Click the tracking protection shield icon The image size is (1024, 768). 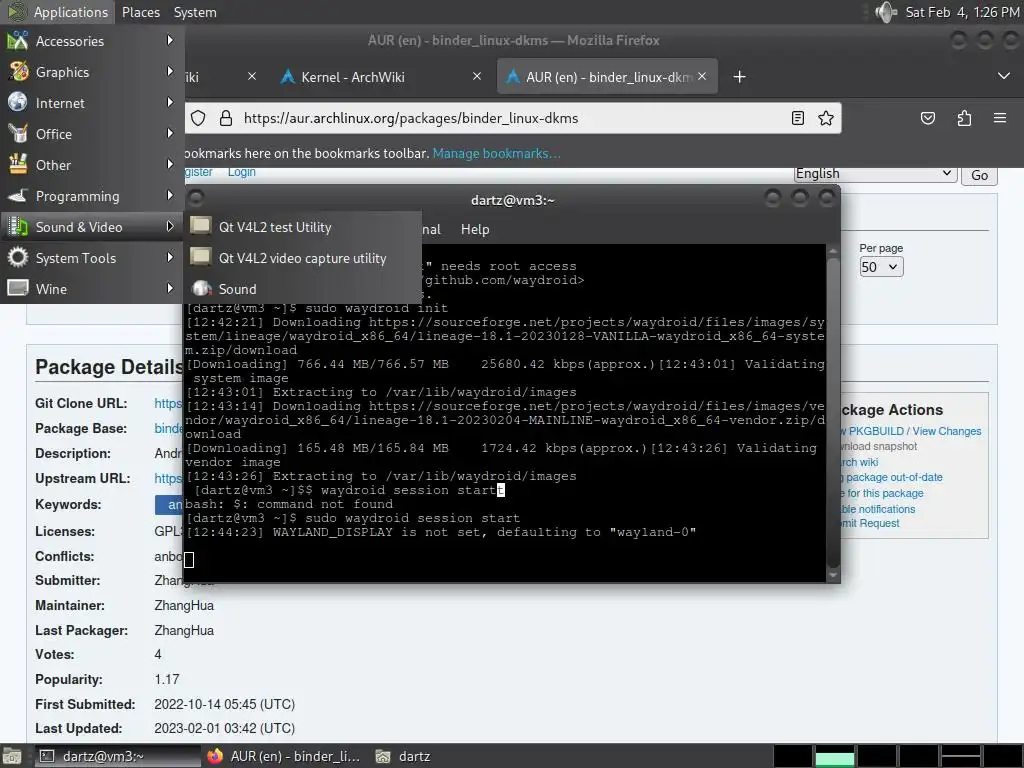click(x=199, y=118)
